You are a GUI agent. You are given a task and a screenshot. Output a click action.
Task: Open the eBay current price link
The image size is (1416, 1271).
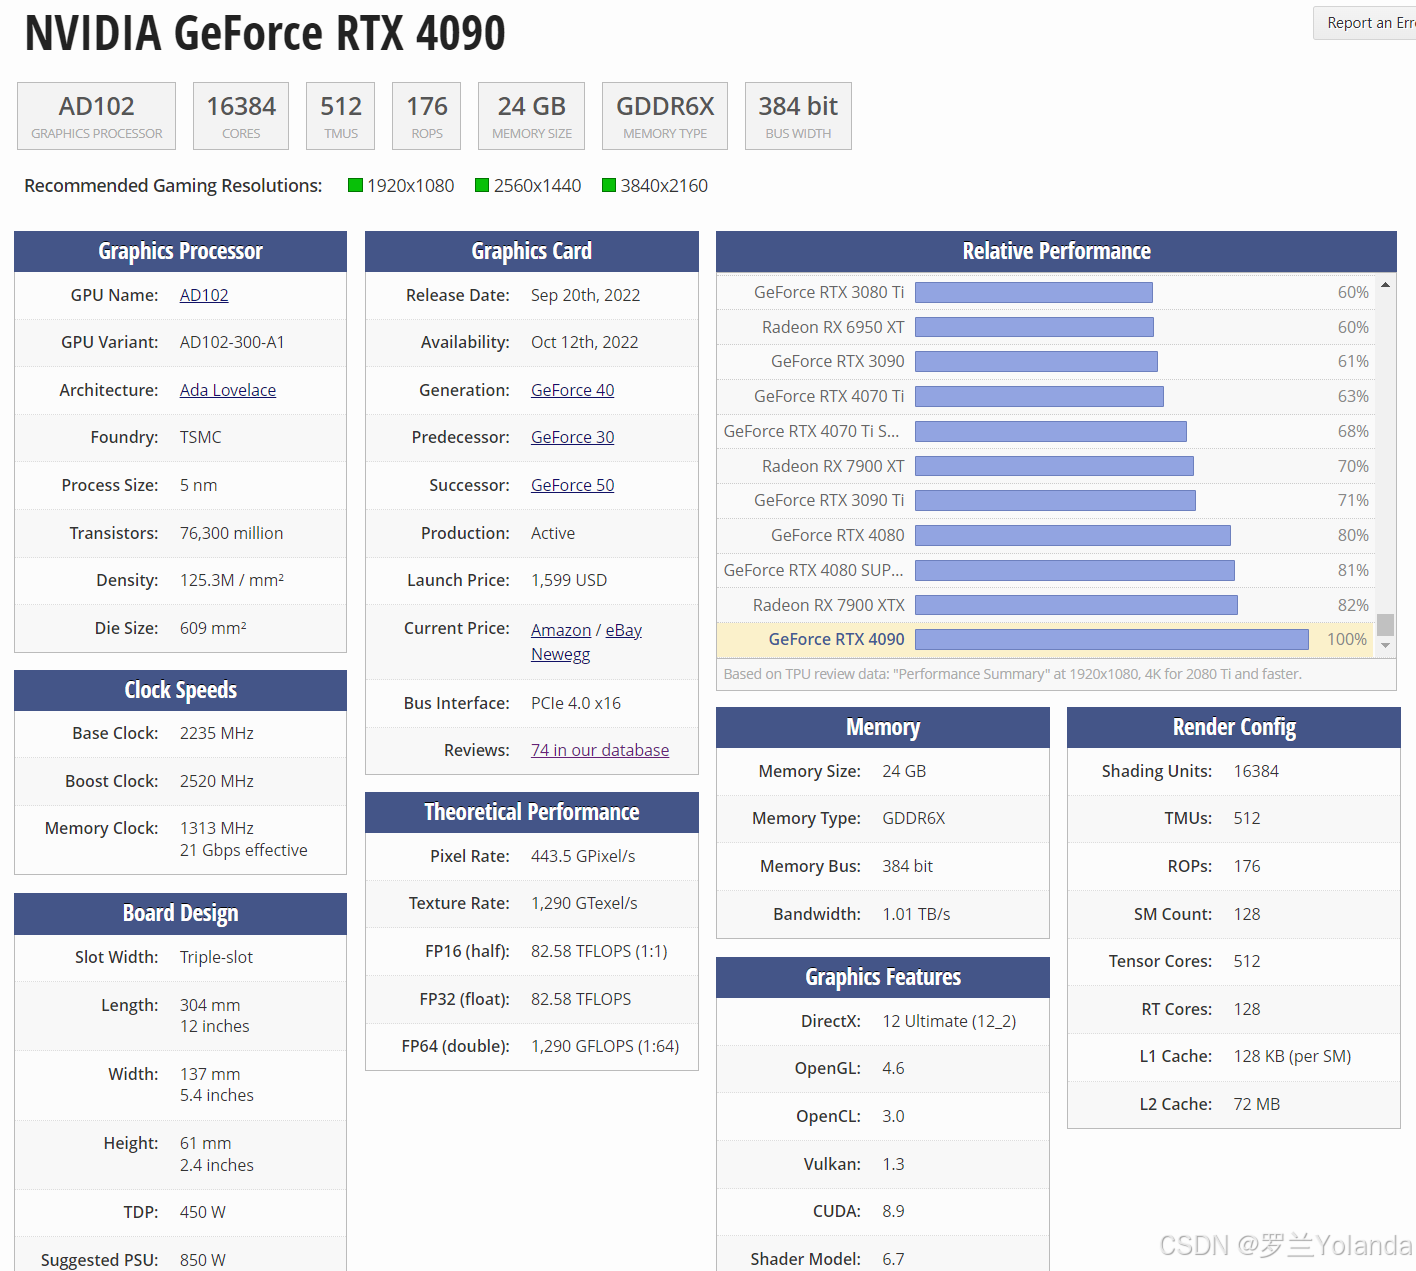tap(624, 630)
